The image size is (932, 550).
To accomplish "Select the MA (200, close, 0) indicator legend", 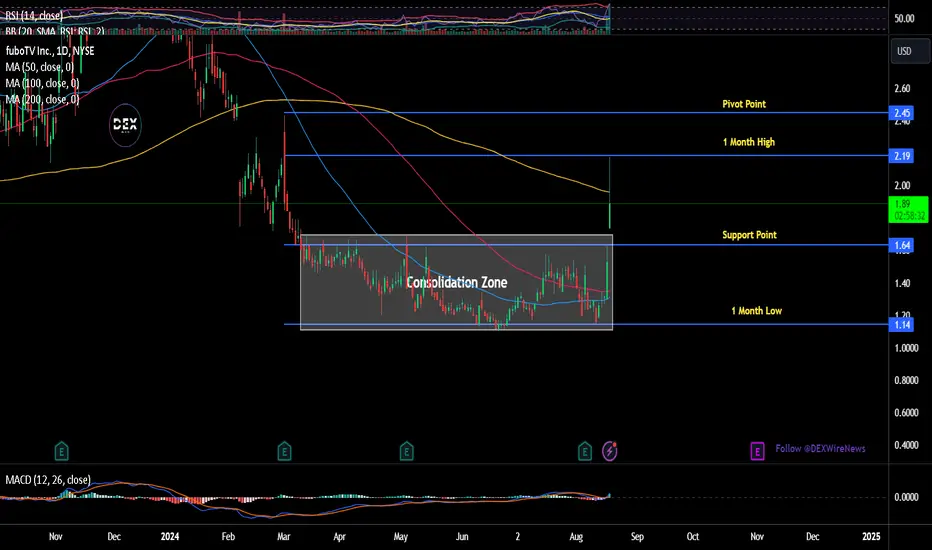I will click(x=42, y=99).
